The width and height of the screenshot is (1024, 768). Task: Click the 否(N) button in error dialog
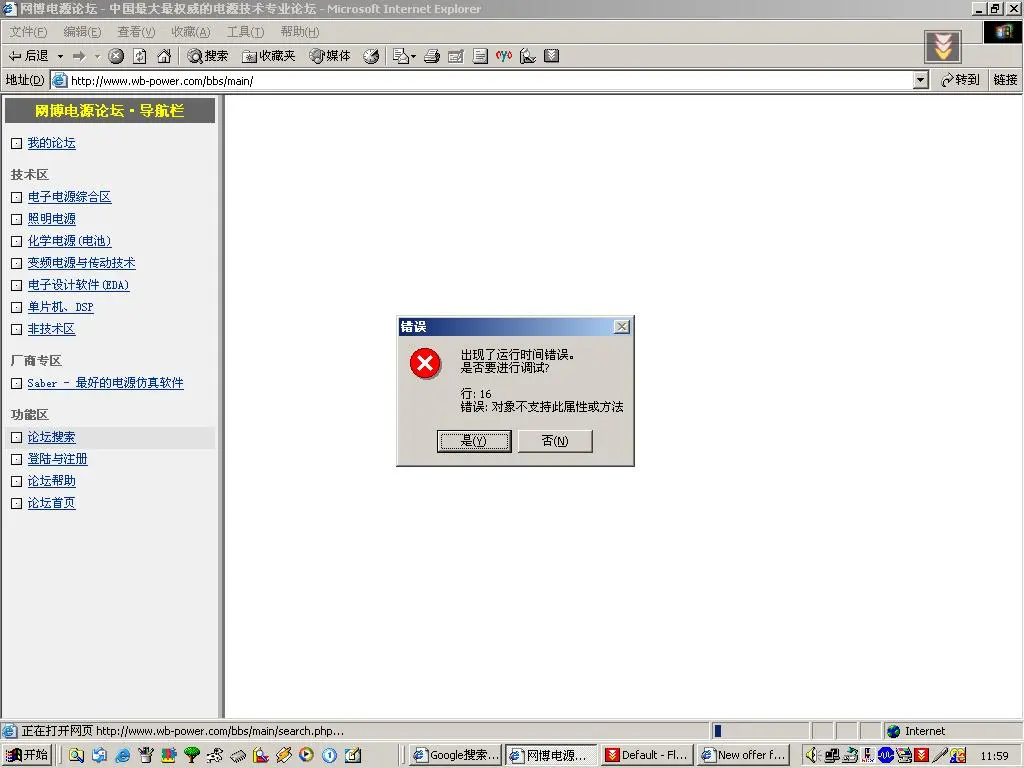point(555,441)
